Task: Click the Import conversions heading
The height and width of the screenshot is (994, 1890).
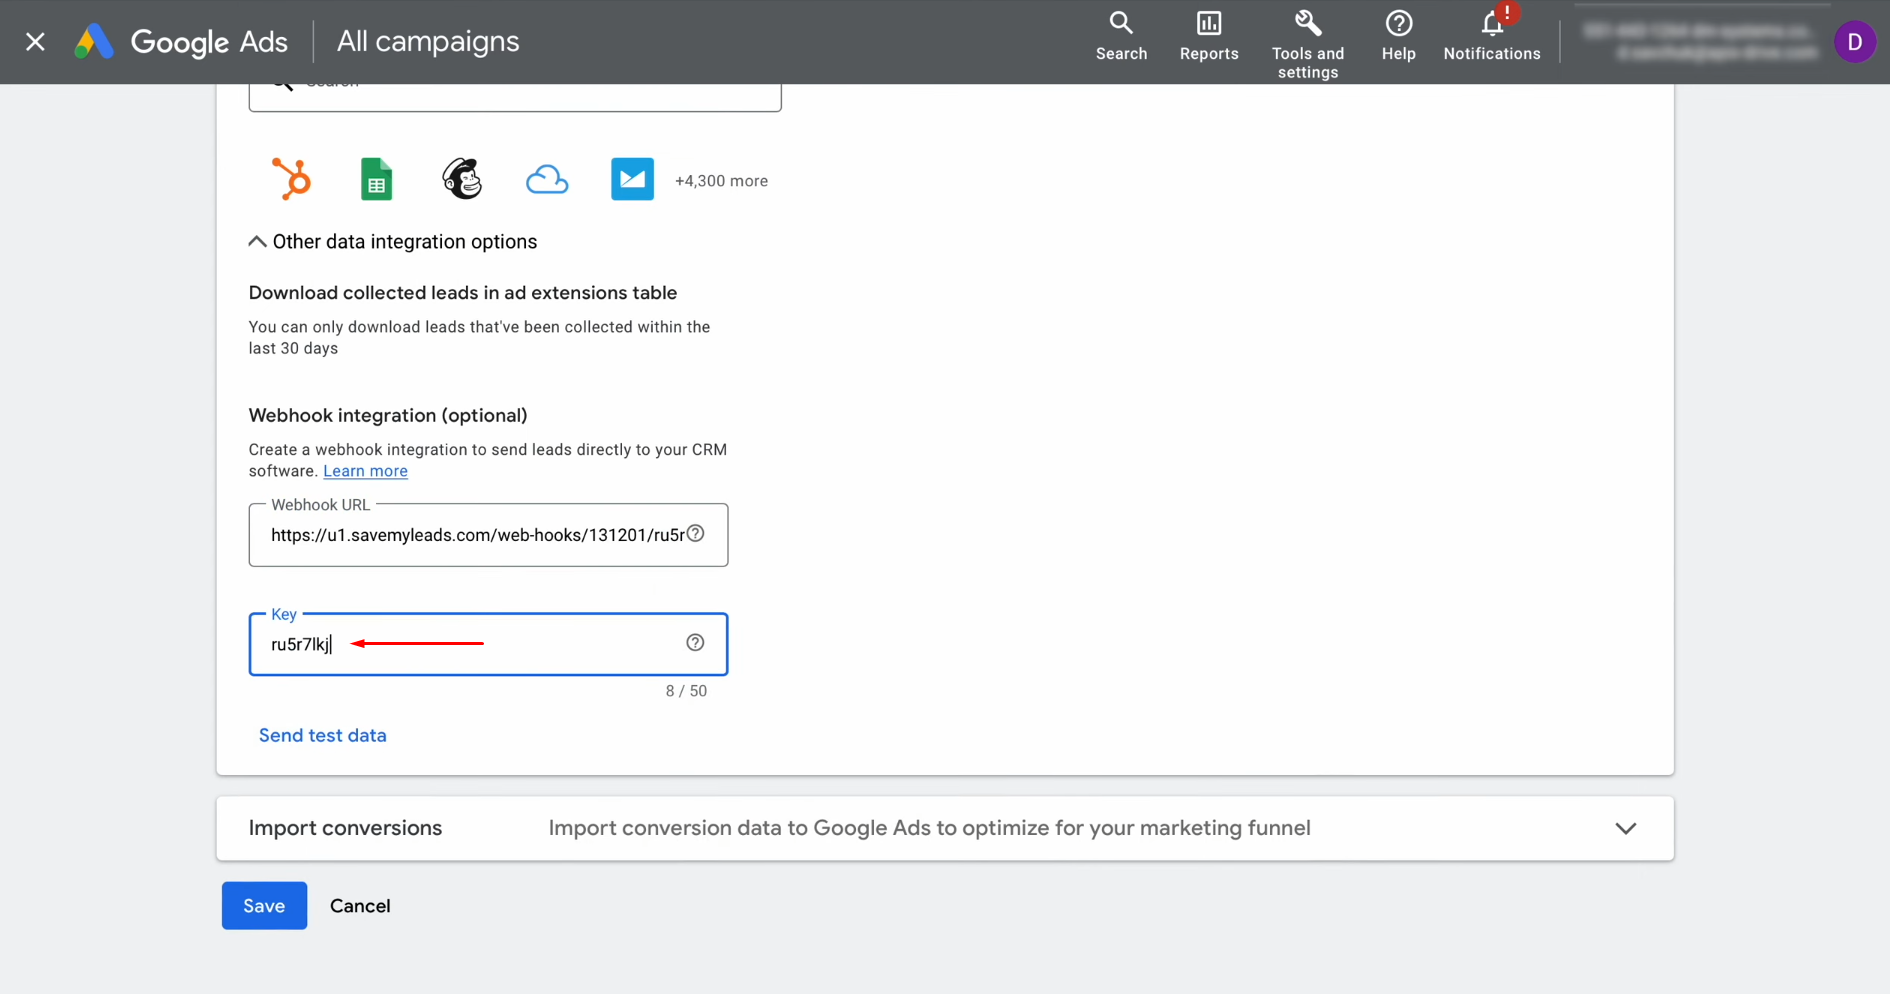Action: (x=345, y=828)
